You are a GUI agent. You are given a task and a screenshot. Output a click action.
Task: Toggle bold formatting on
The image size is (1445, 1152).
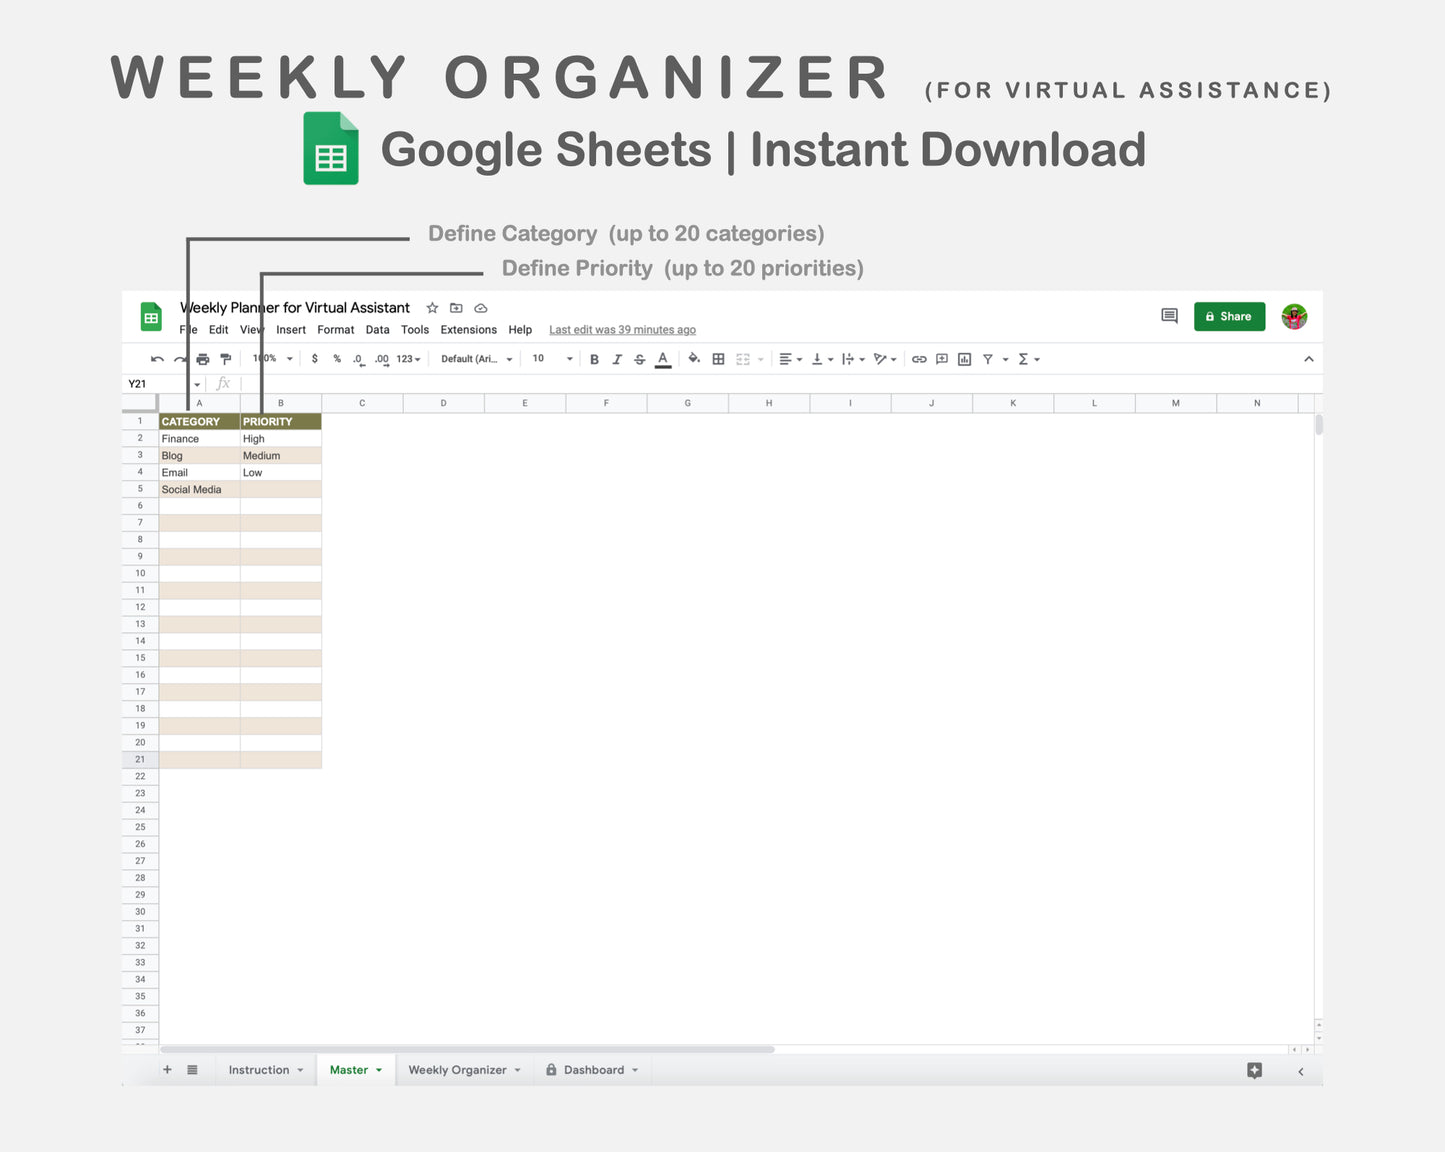coord(595,358)
